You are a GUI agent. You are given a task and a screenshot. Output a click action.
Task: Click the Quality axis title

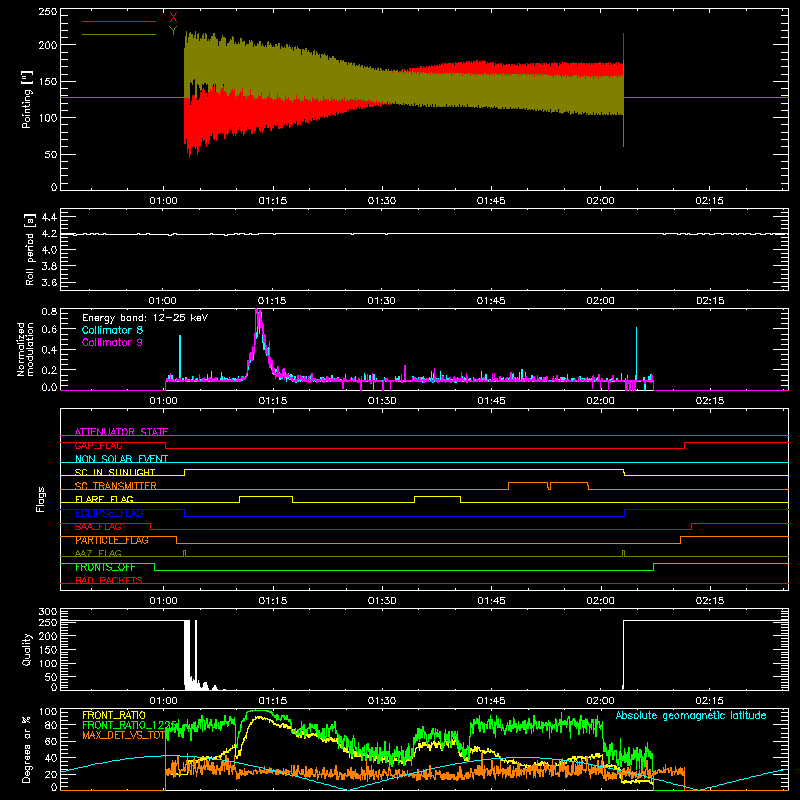click(27, 649)
